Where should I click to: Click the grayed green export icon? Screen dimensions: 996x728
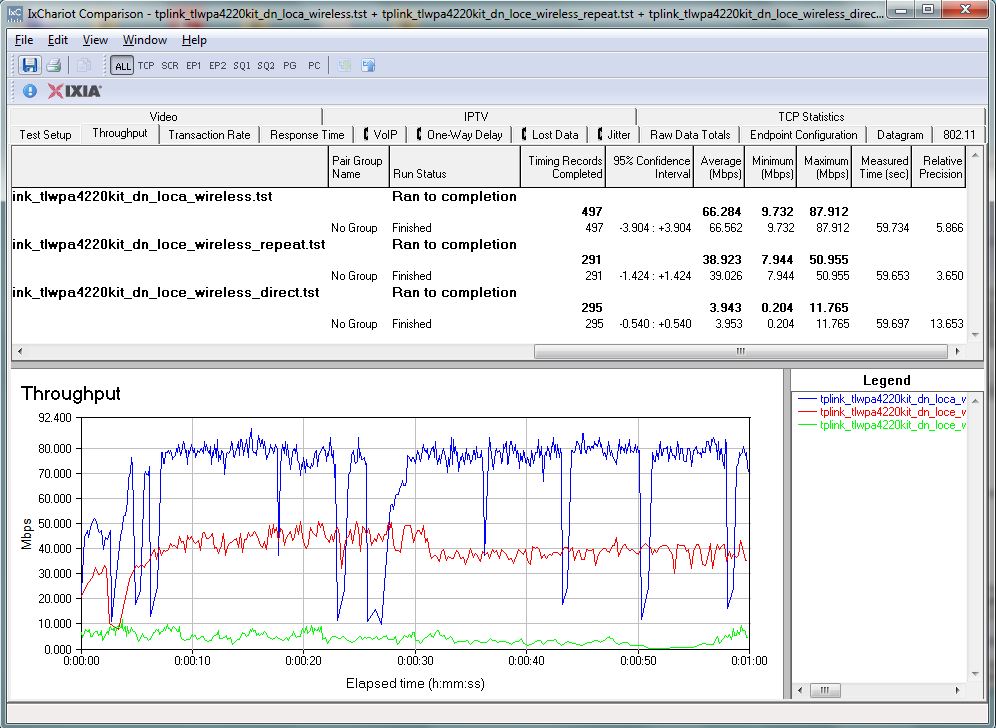click(x=344, y=65)
